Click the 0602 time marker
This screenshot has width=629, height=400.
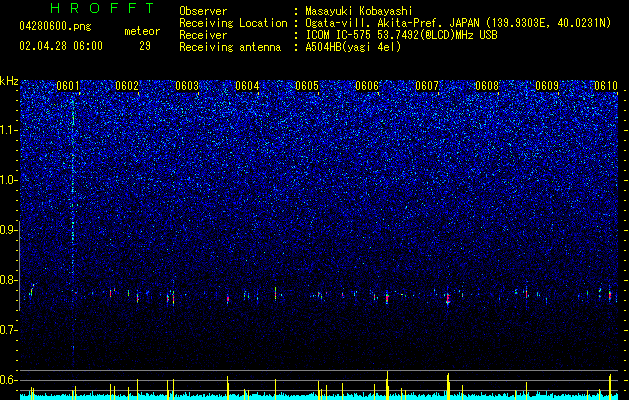coord(127,86)
